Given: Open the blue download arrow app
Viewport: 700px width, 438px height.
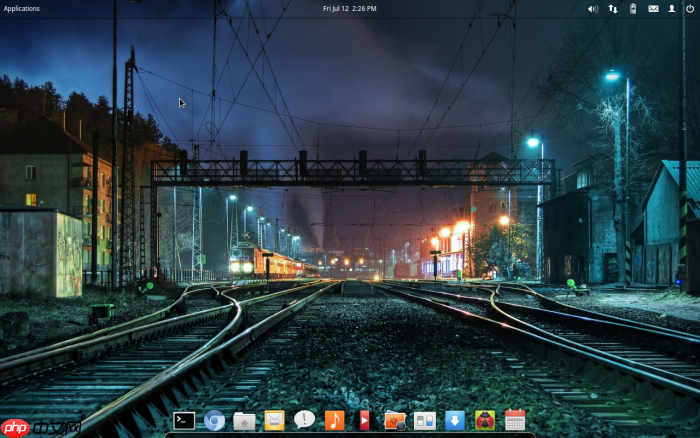Looking at the screenshot, I should pos(455,421).
